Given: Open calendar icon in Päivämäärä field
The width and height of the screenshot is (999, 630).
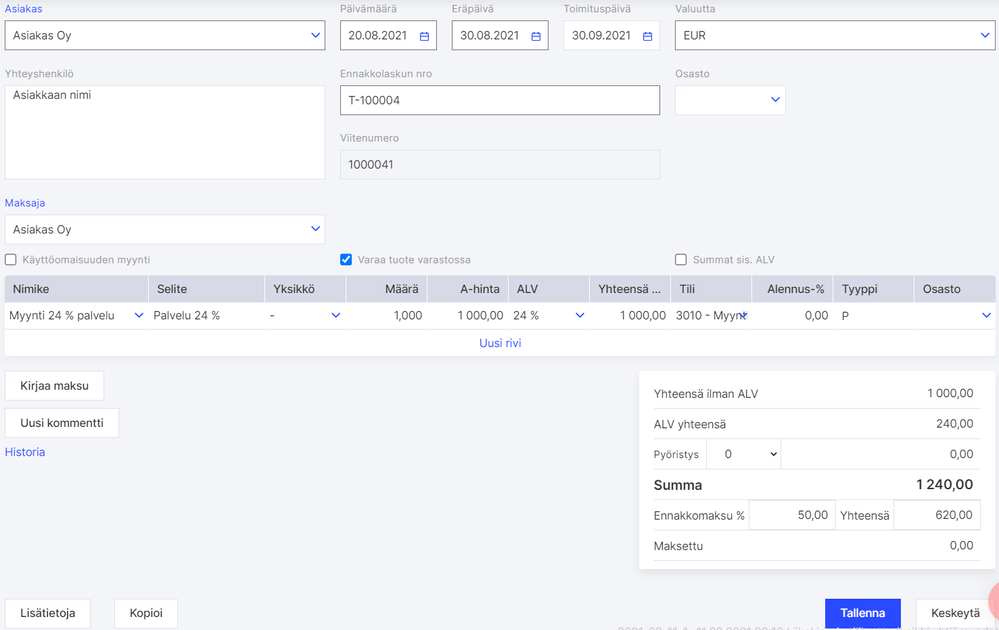Looking at the screenshot, I should [424, 36].
